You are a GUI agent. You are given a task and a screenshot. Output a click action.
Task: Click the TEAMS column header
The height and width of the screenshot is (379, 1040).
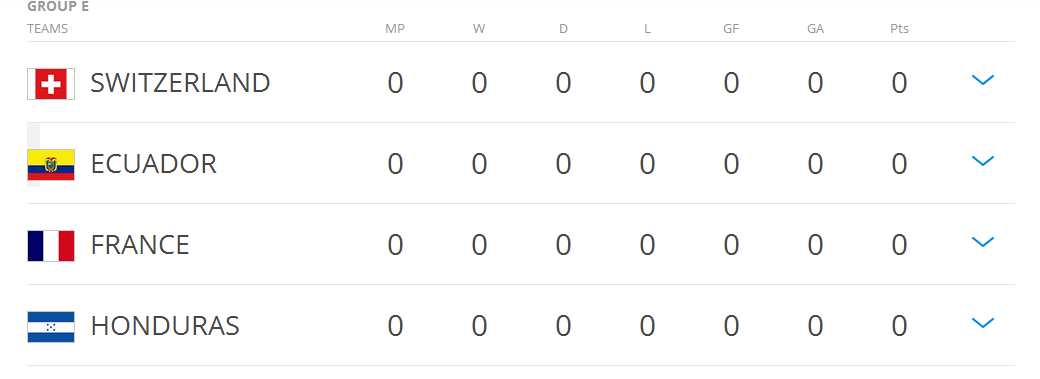tap(48, 29)
